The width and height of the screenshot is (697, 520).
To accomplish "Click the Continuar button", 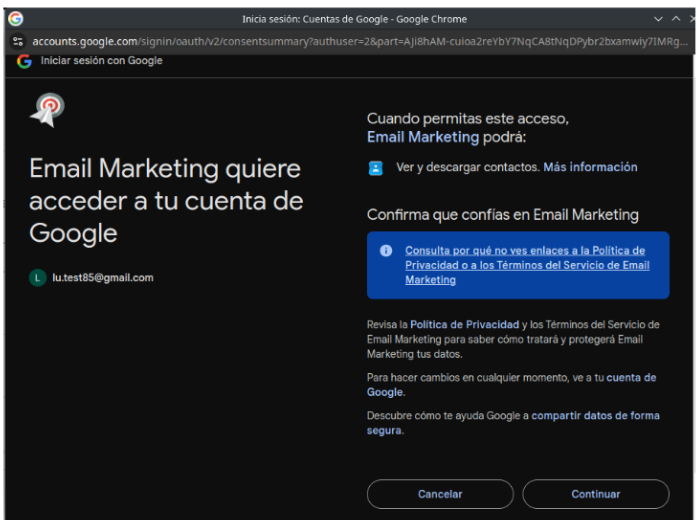I will (596, 494).
